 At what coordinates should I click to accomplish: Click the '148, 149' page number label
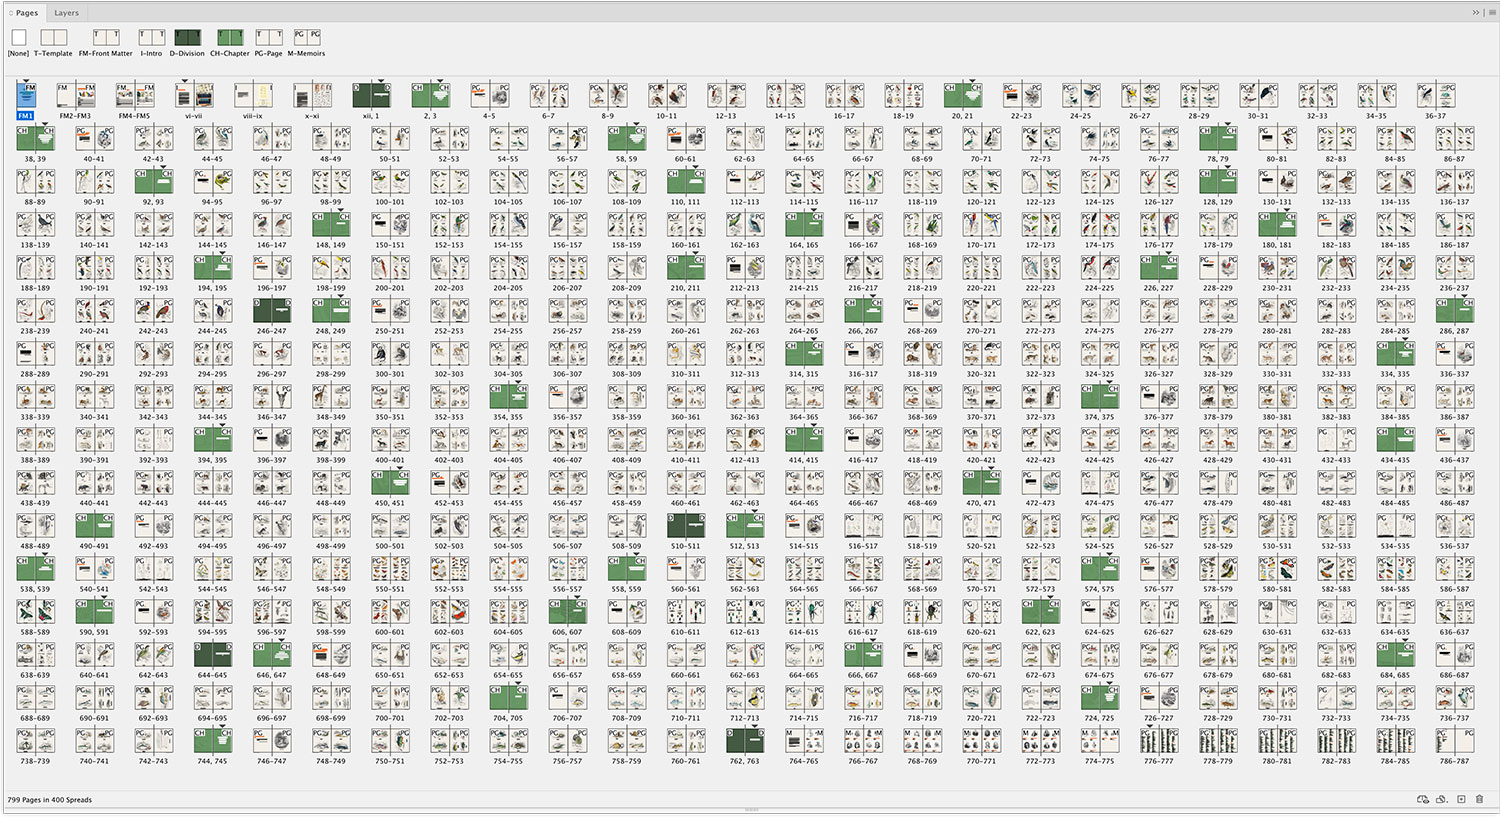(330, 245)
